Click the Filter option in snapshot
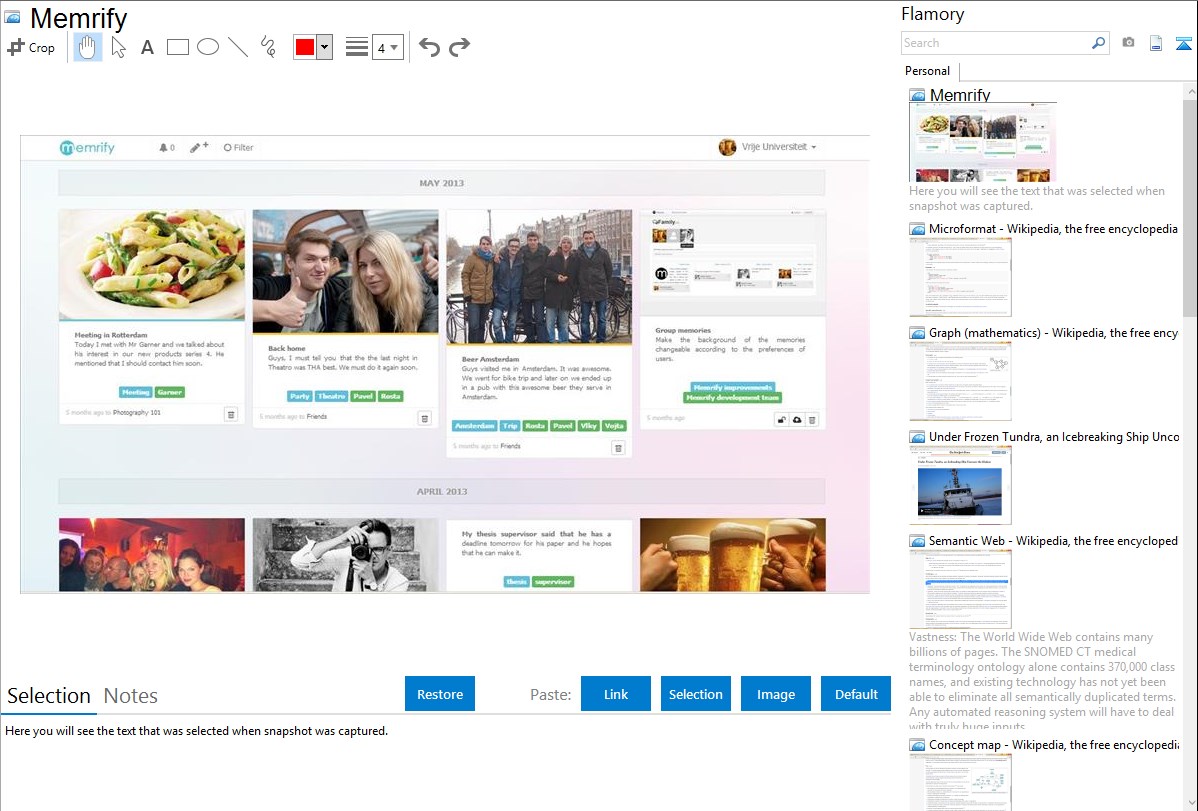The height and width of the screenshot is (811, 1198). pyautogui.click(x=238, y=148)
